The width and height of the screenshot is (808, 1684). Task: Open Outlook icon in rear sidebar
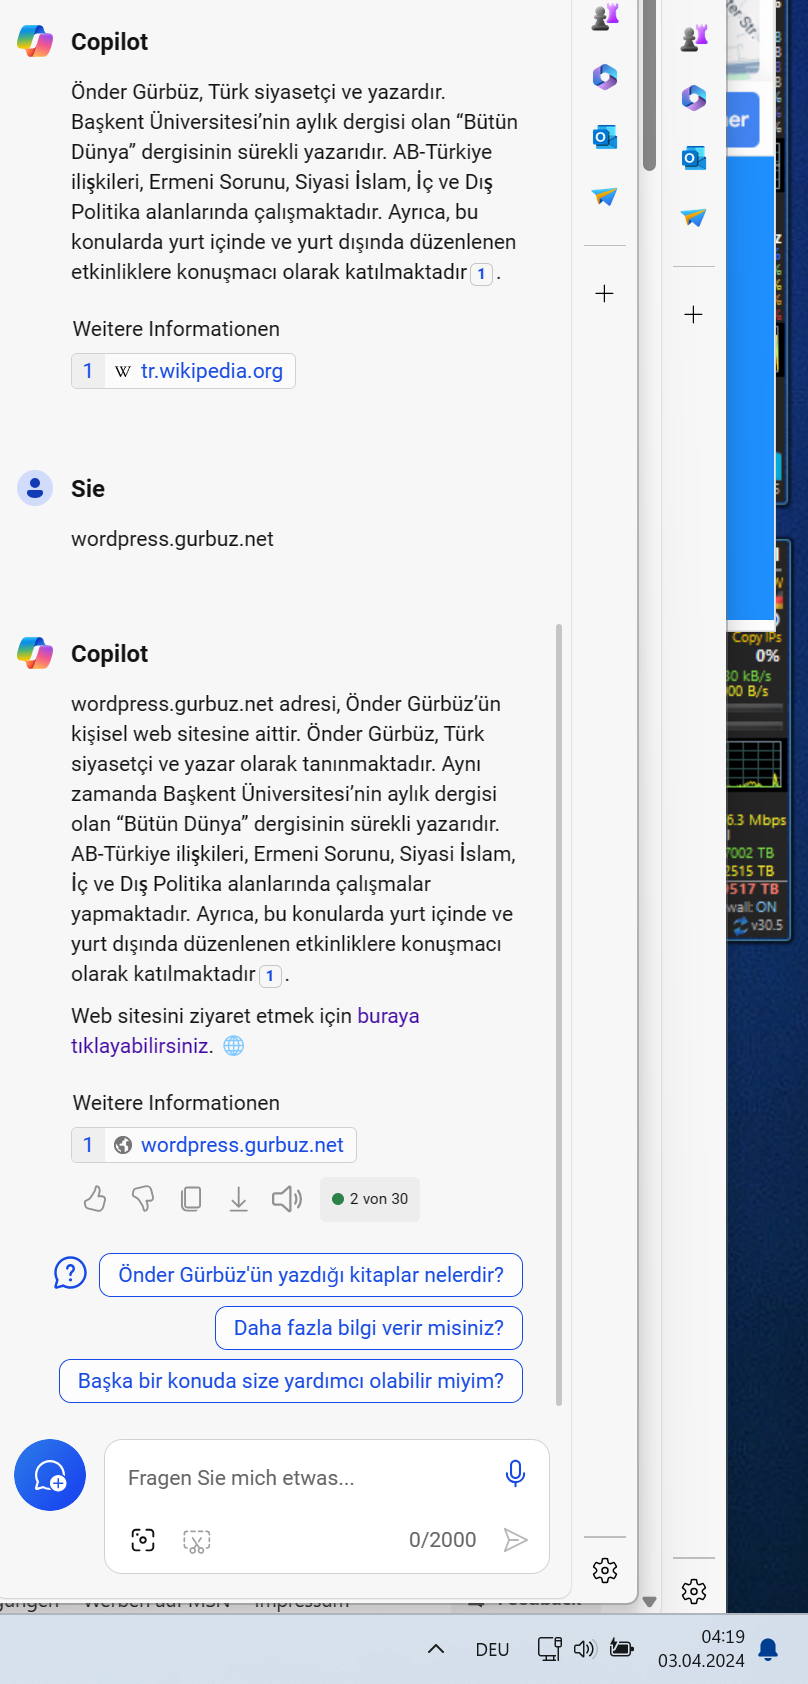click(x=694, y=158)
